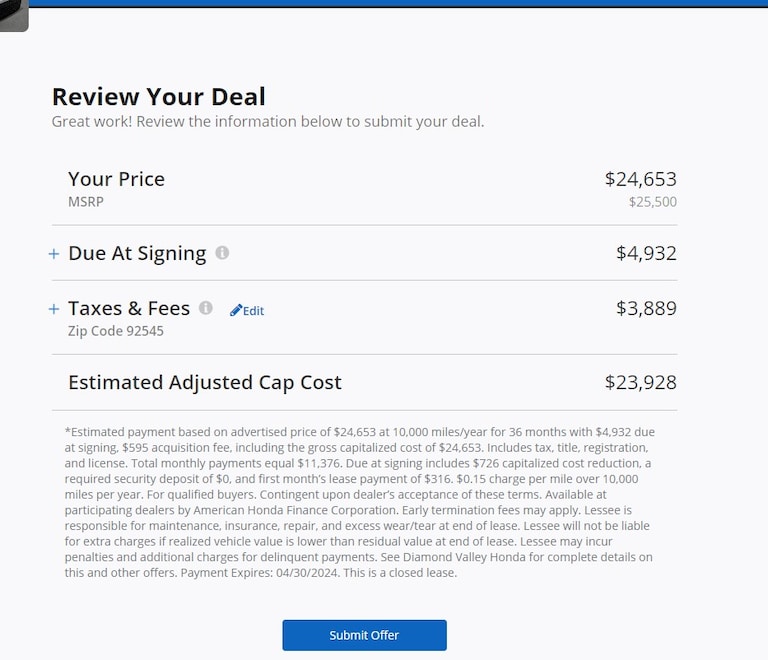Select the Your Price label
Viewport: 768px width, 660px height.
116,179
